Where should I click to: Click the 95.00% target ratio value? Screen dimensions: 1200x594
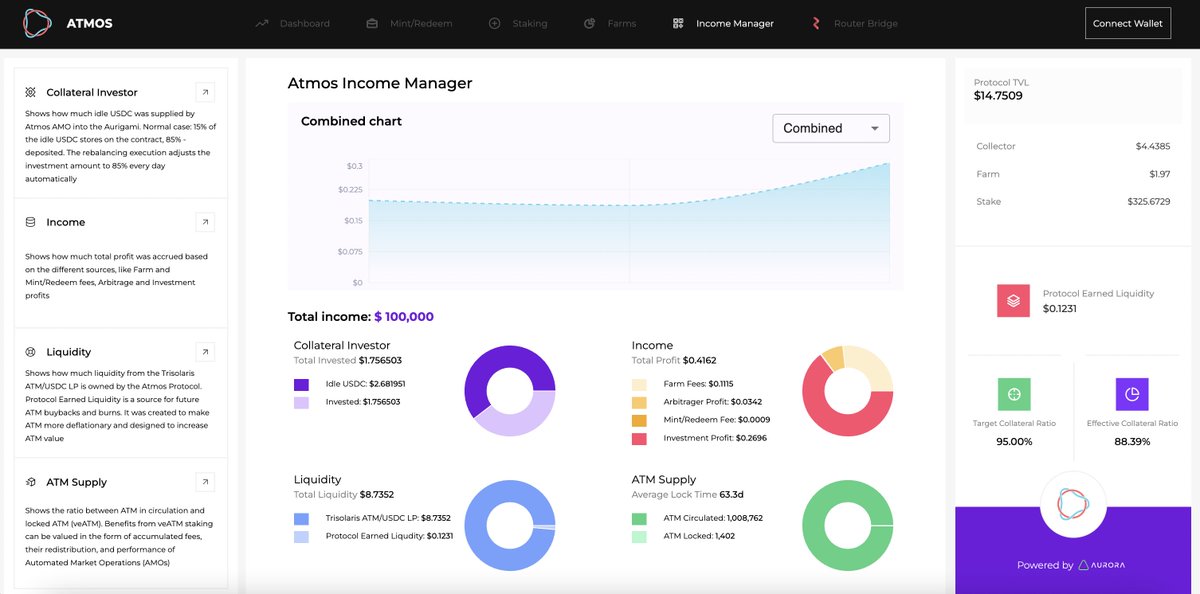pyautogui.click(x=1014, y=441)
